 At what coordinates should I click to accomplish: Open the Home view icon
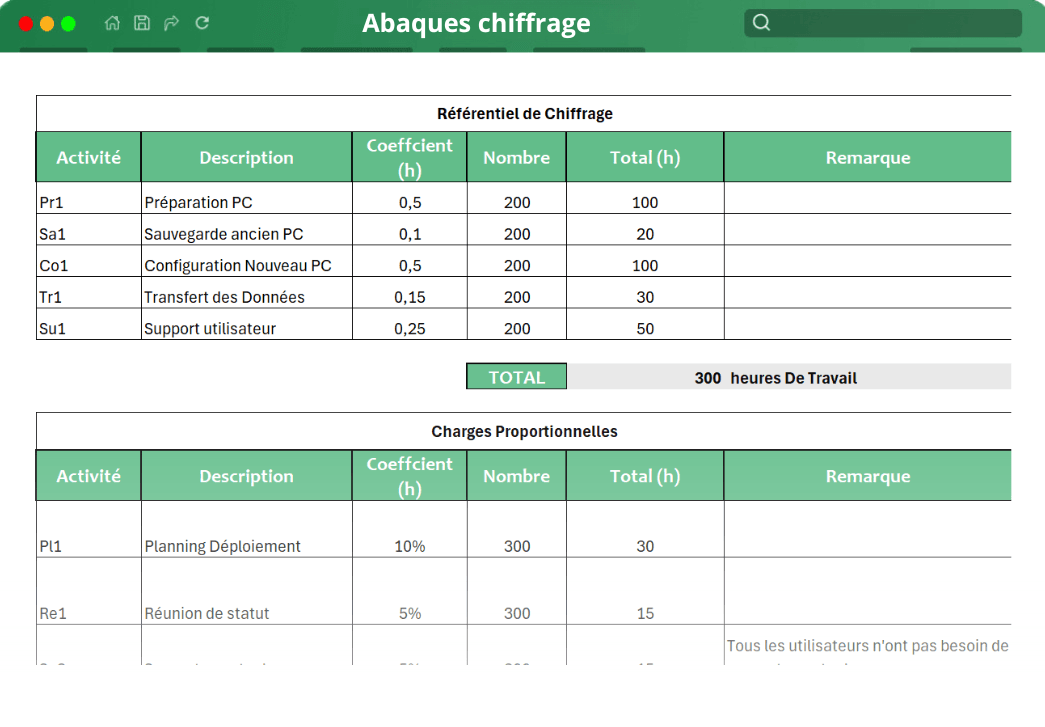pos(112,22)
